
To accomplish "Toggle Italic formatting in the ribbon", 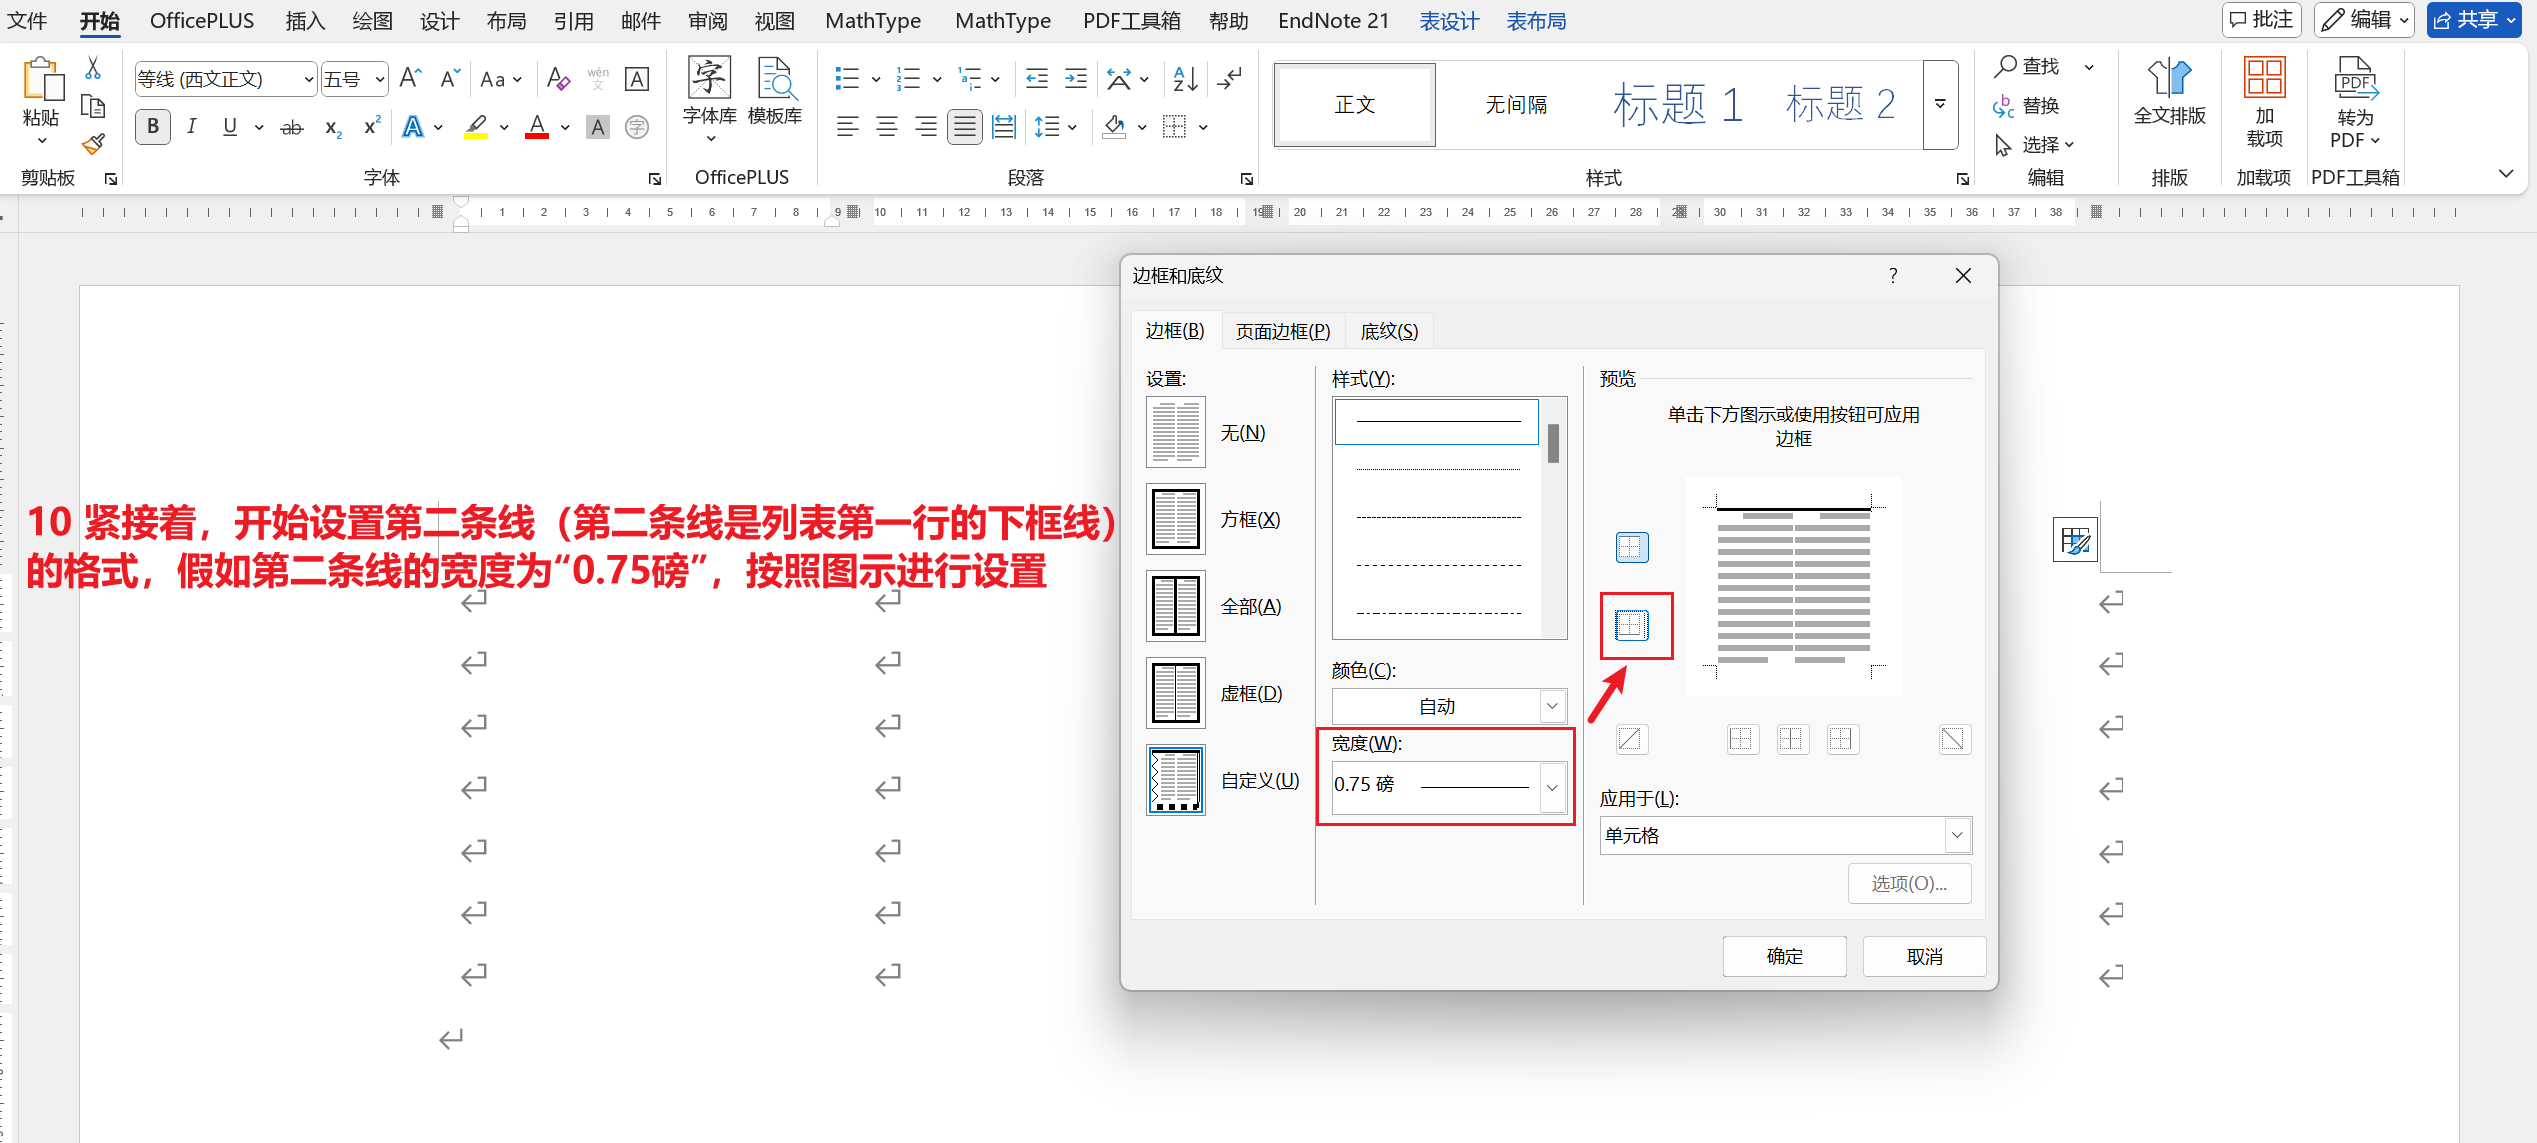I will 191,127.
